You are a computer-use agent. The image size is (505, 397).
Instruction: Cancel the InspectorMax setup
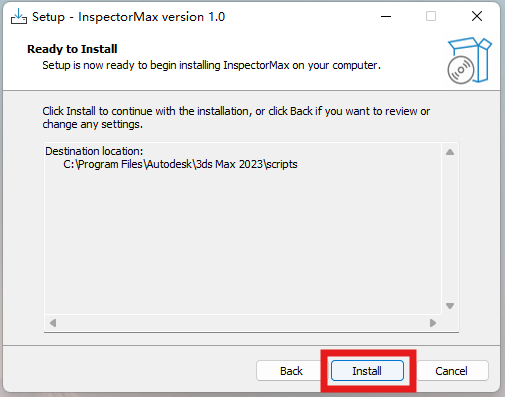(452, 370)
